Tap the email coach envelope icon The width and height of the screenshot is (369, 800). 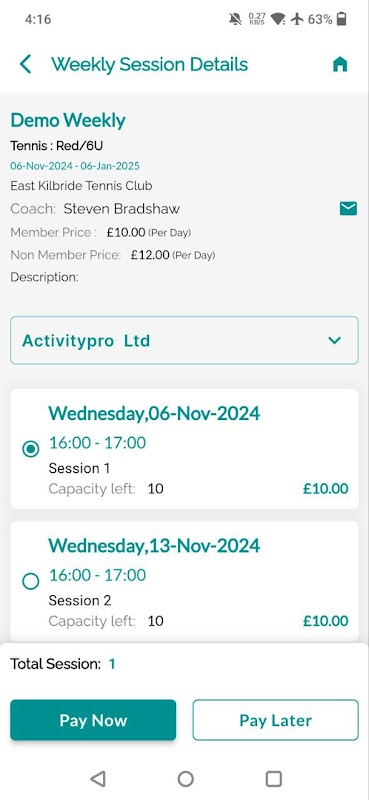pyautogui.click(x=348, y=208)
